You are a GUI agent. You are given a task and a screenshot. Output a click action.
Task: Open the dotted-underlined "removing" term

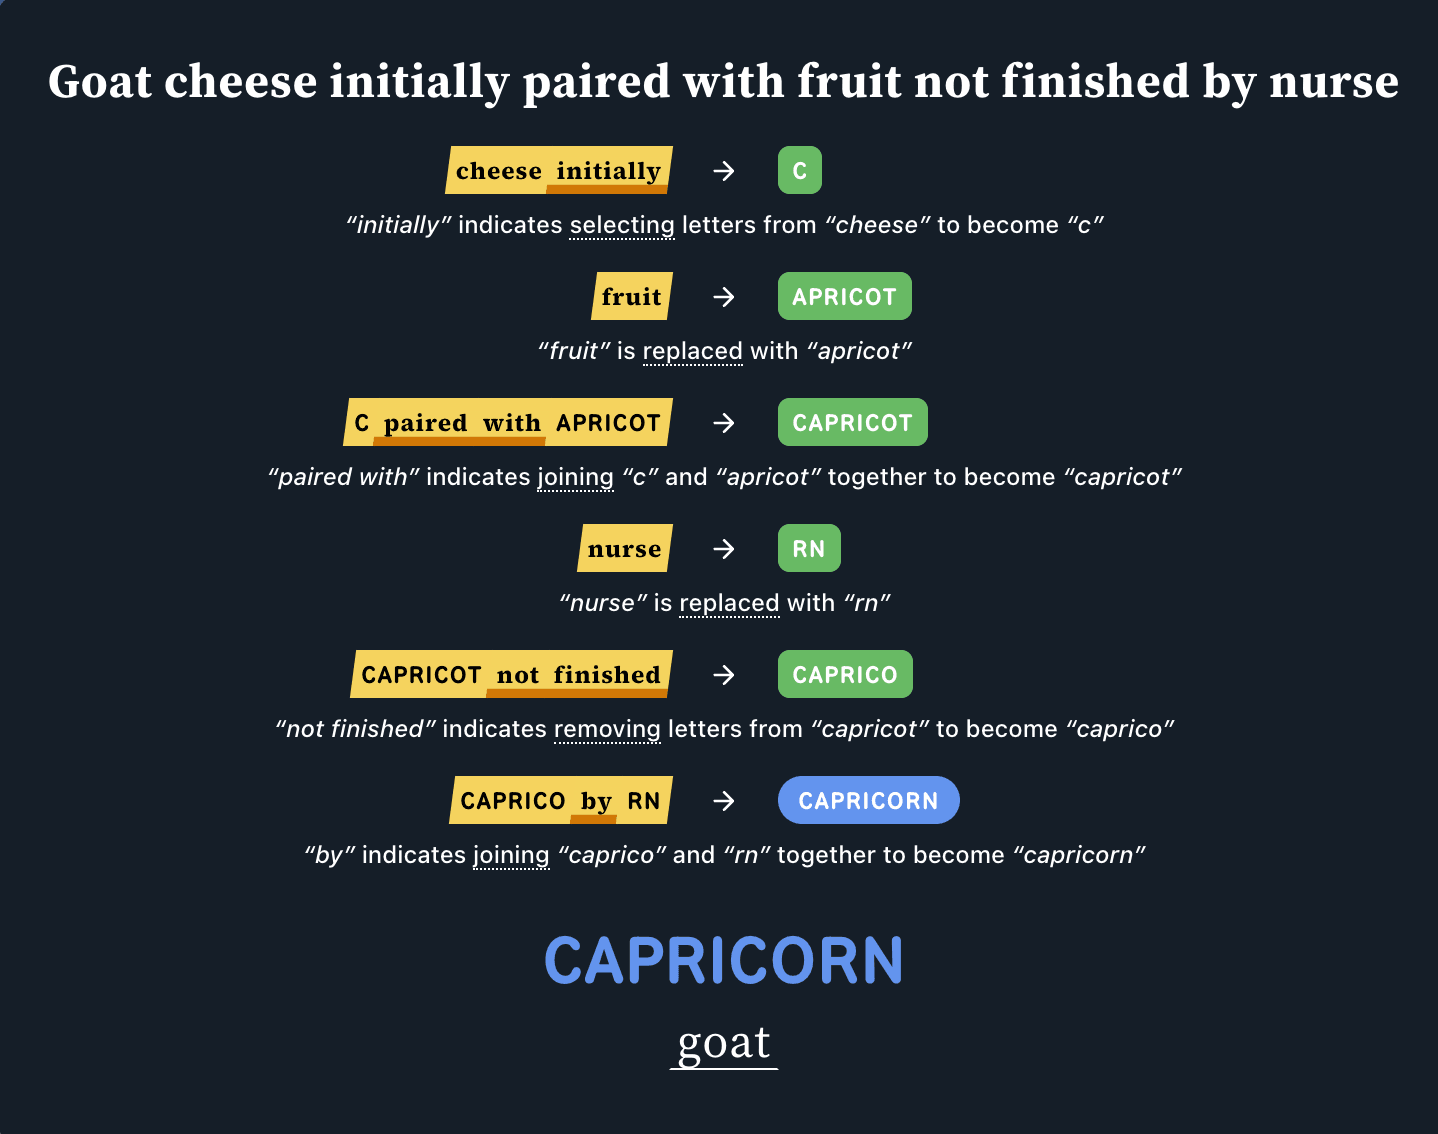click(607, 729)
